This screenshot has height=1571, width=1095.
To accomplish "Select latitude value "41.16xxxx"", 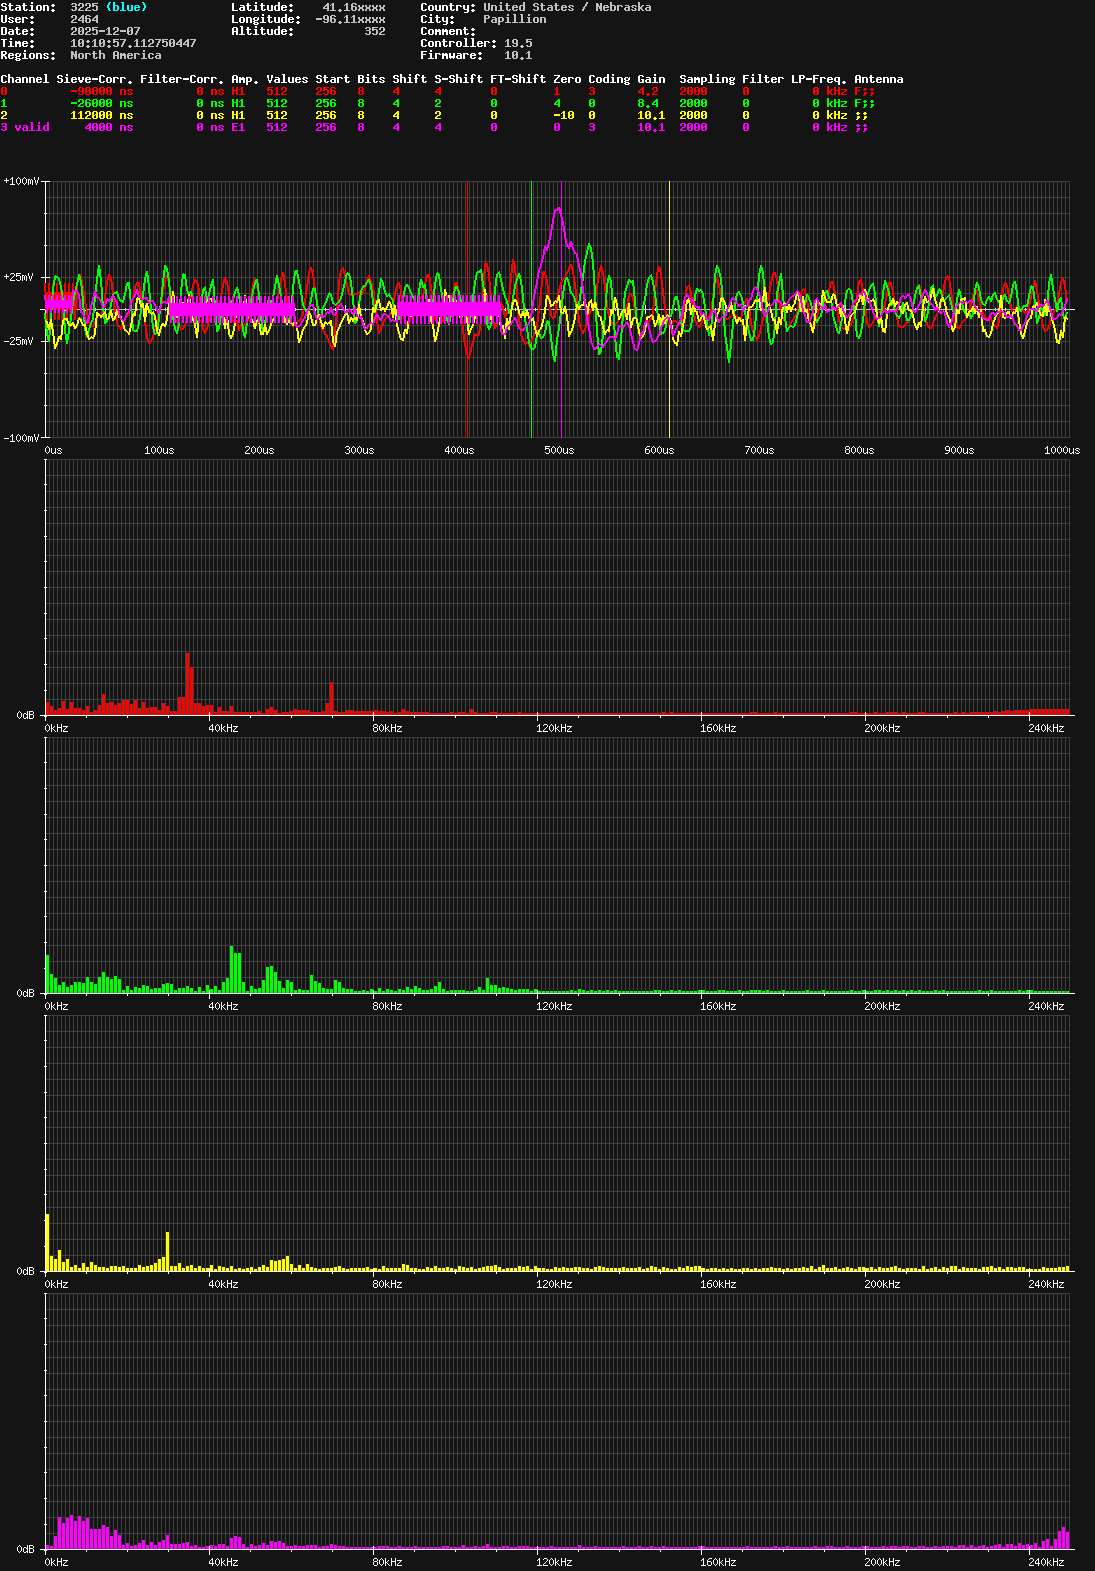I will (353, 7).
